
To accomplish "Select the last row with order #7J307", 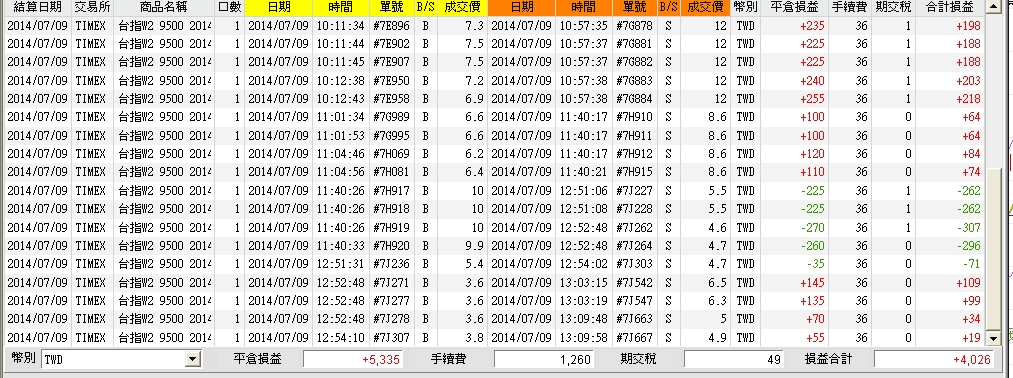I will (x=494, y=337).
